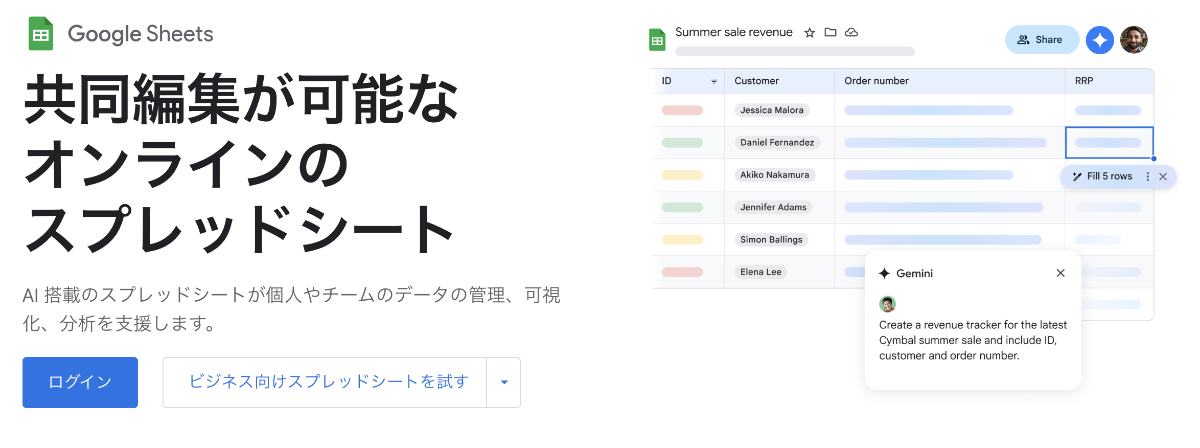Click the user profile avatar

(x=1134, y=39)
